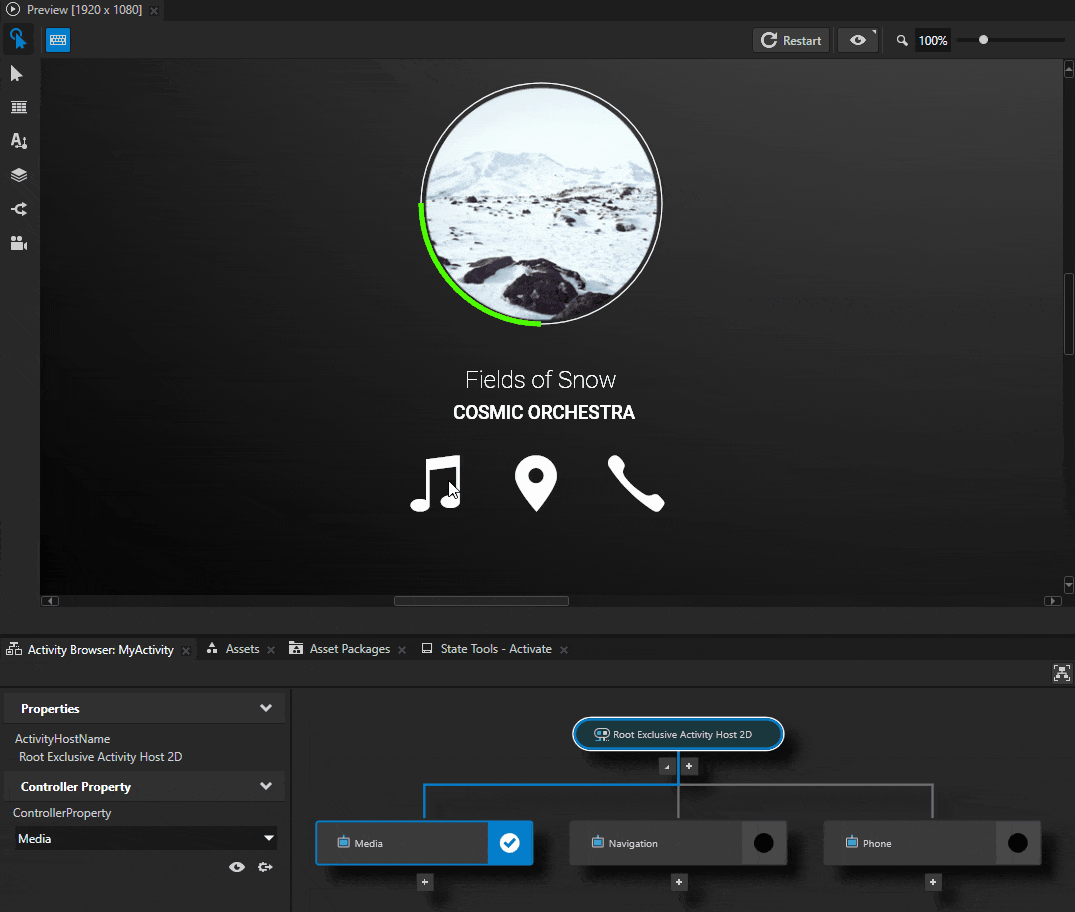
Task: Select the interact mode cursor tool
Action: point(18,40)
